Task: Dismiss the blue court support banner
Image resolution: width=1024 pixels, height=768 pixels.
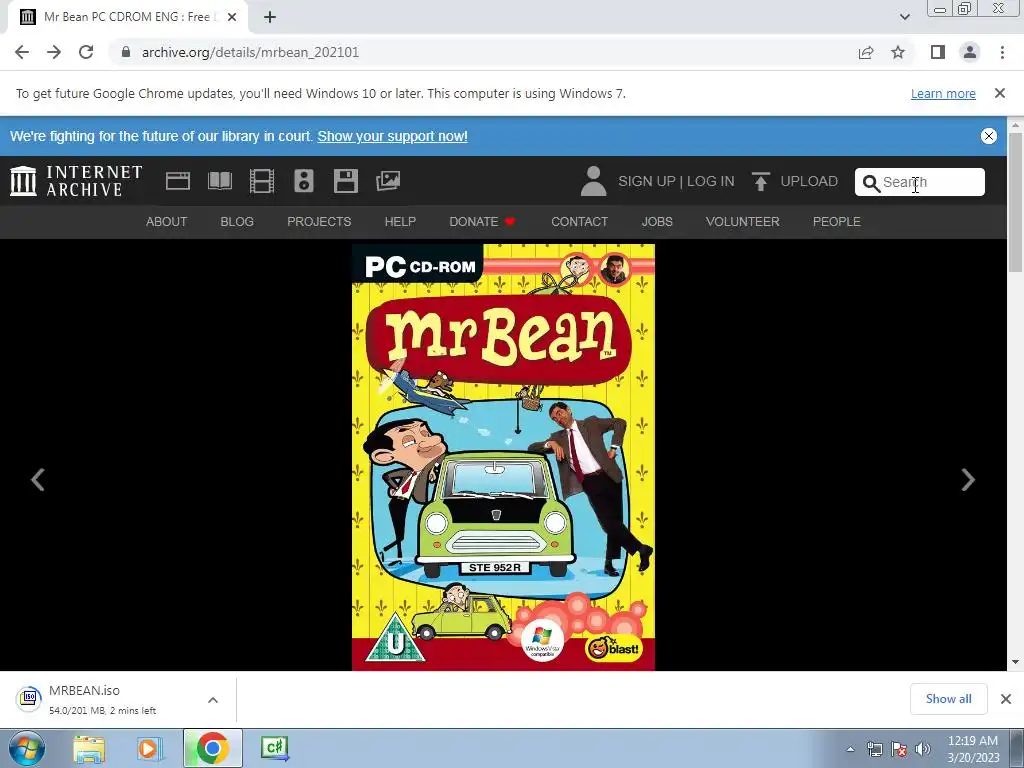Action: click(x=989, y=136)
